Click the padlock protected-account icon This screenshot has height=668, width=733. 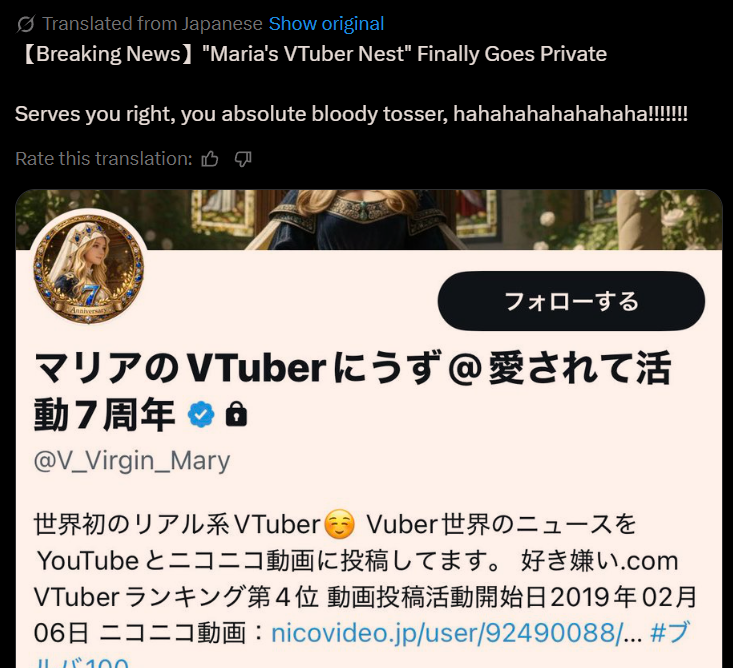tap(236, 414)
